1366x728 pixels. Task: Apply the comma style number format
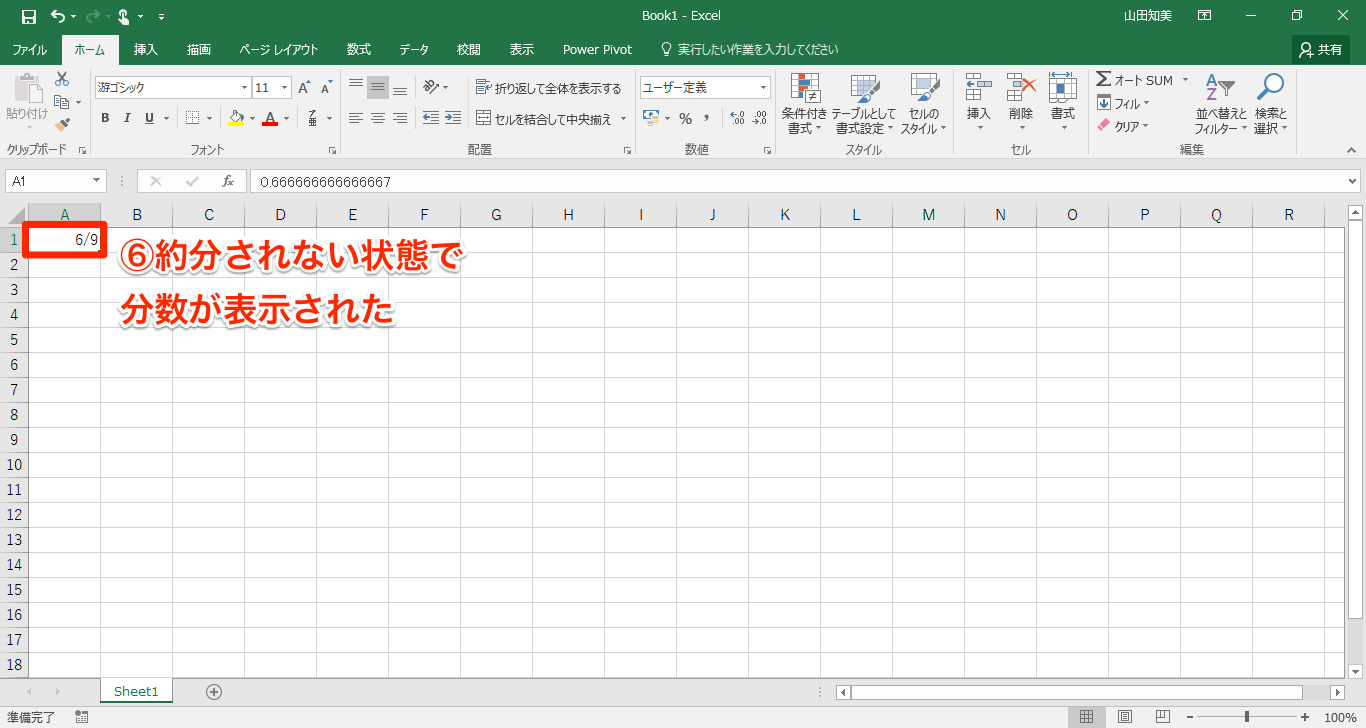point(707,118)
